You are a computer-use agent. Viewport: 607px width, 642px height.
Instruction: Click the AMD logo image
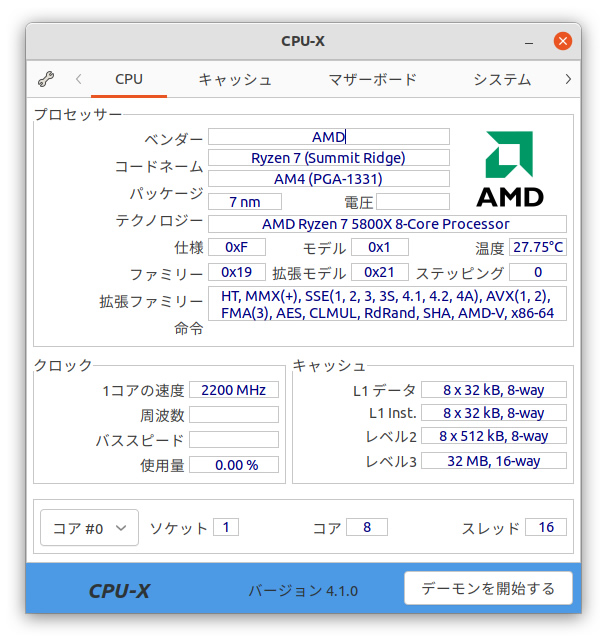click(510, 168)
